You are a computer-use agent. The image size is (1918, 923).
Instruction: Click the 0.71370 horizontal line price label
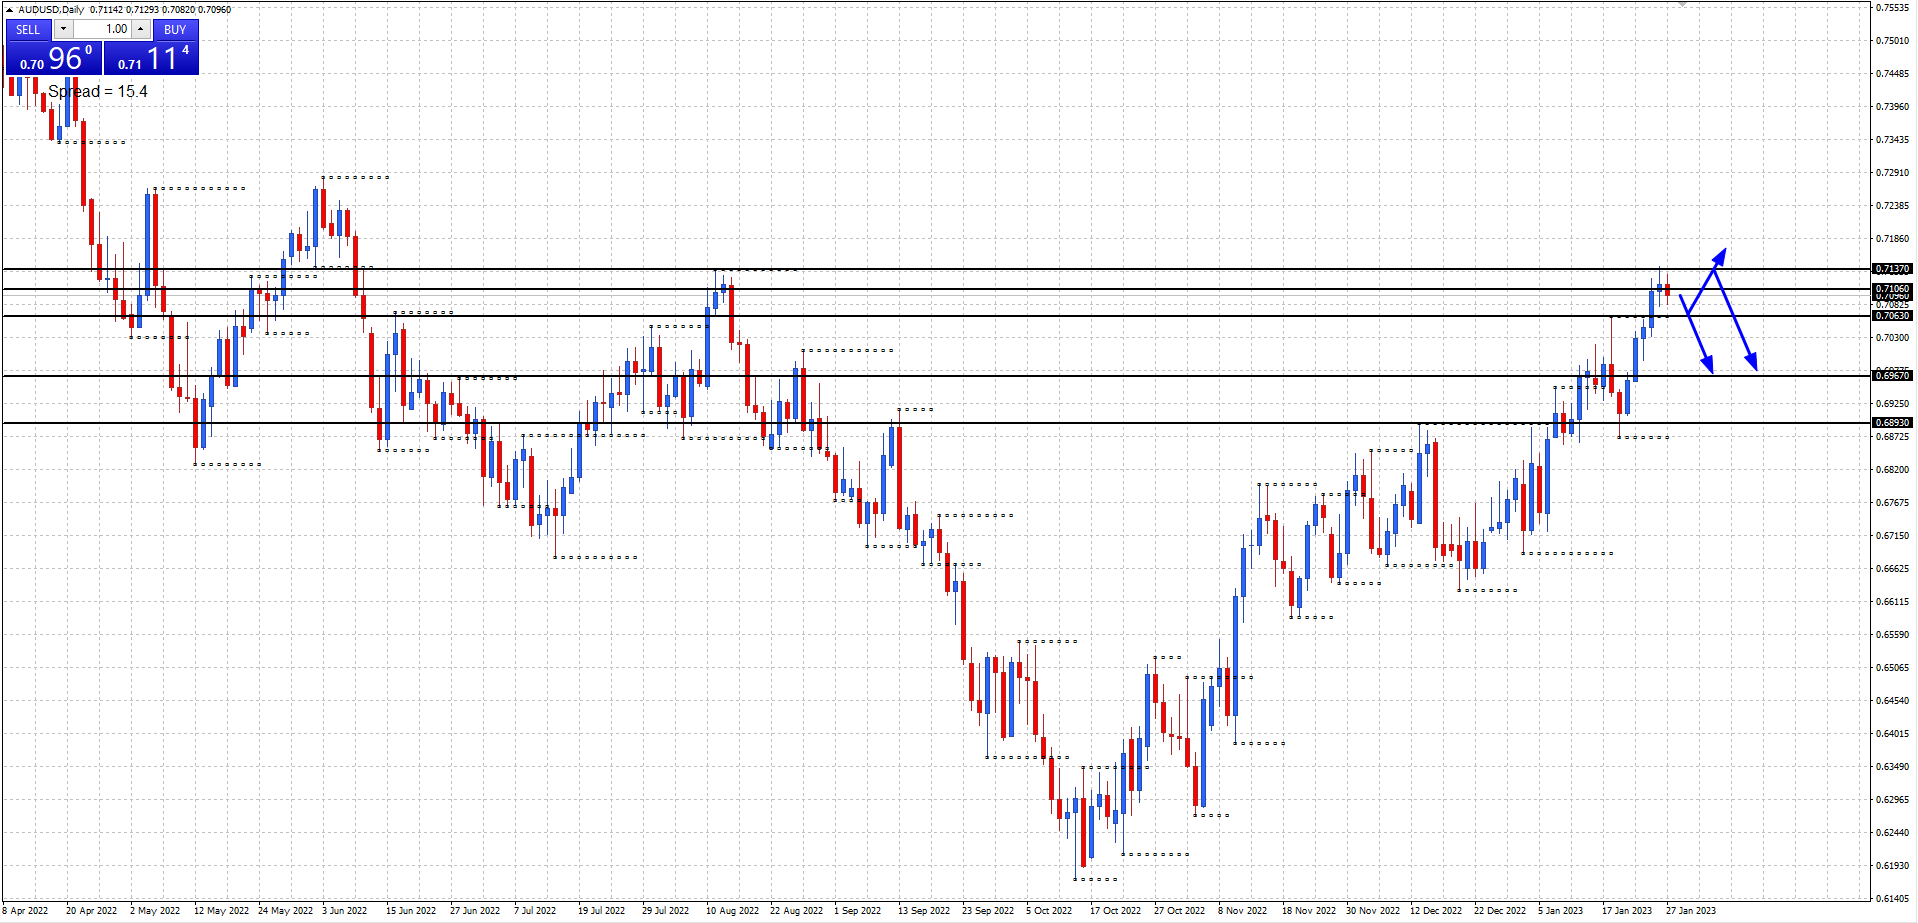point(1891,269)
